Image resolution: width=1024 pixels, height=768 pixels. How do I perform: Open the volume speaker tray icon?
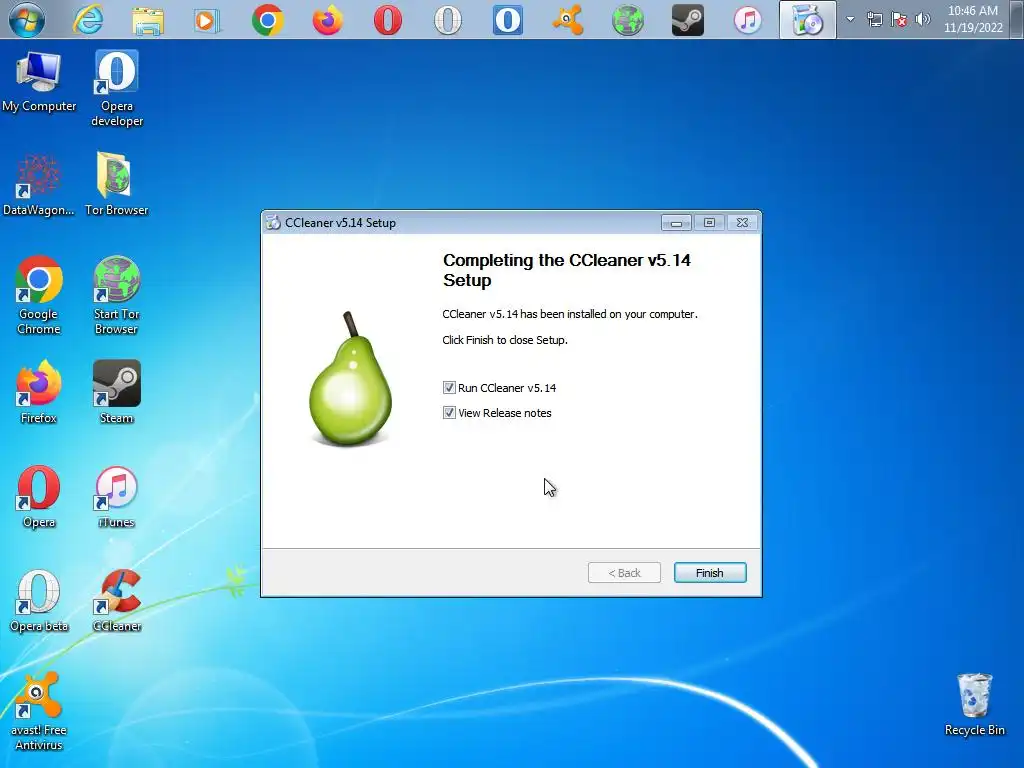923,19
